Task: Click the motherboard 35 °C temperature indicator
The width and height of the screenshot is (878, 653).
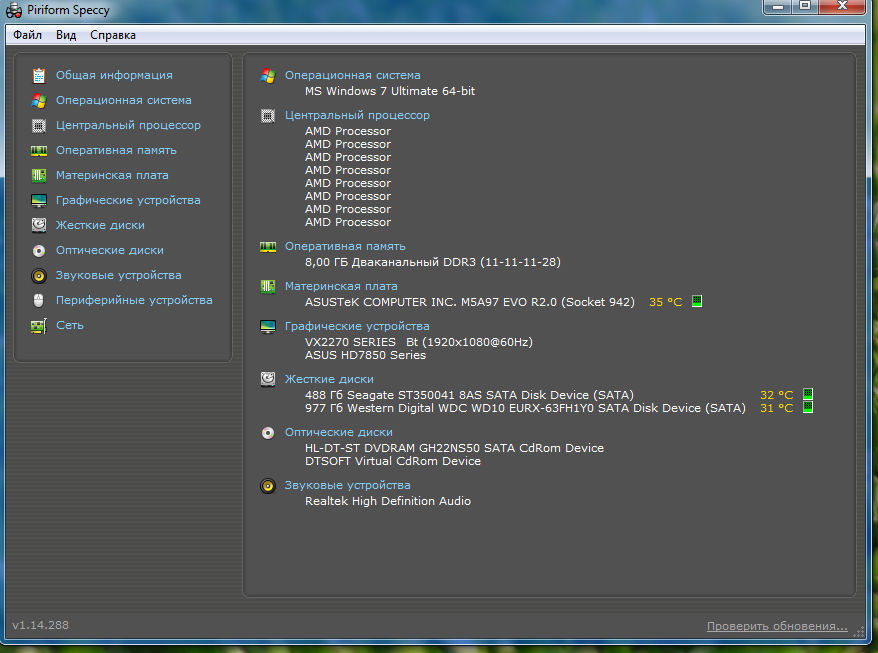Action: (x=666, y=301)
